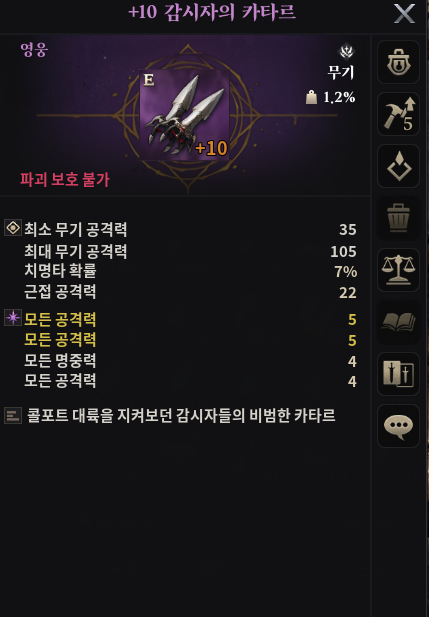Open the hammer enhancement icon
This screenshot has height=617, width=429.
pos(398,114)
